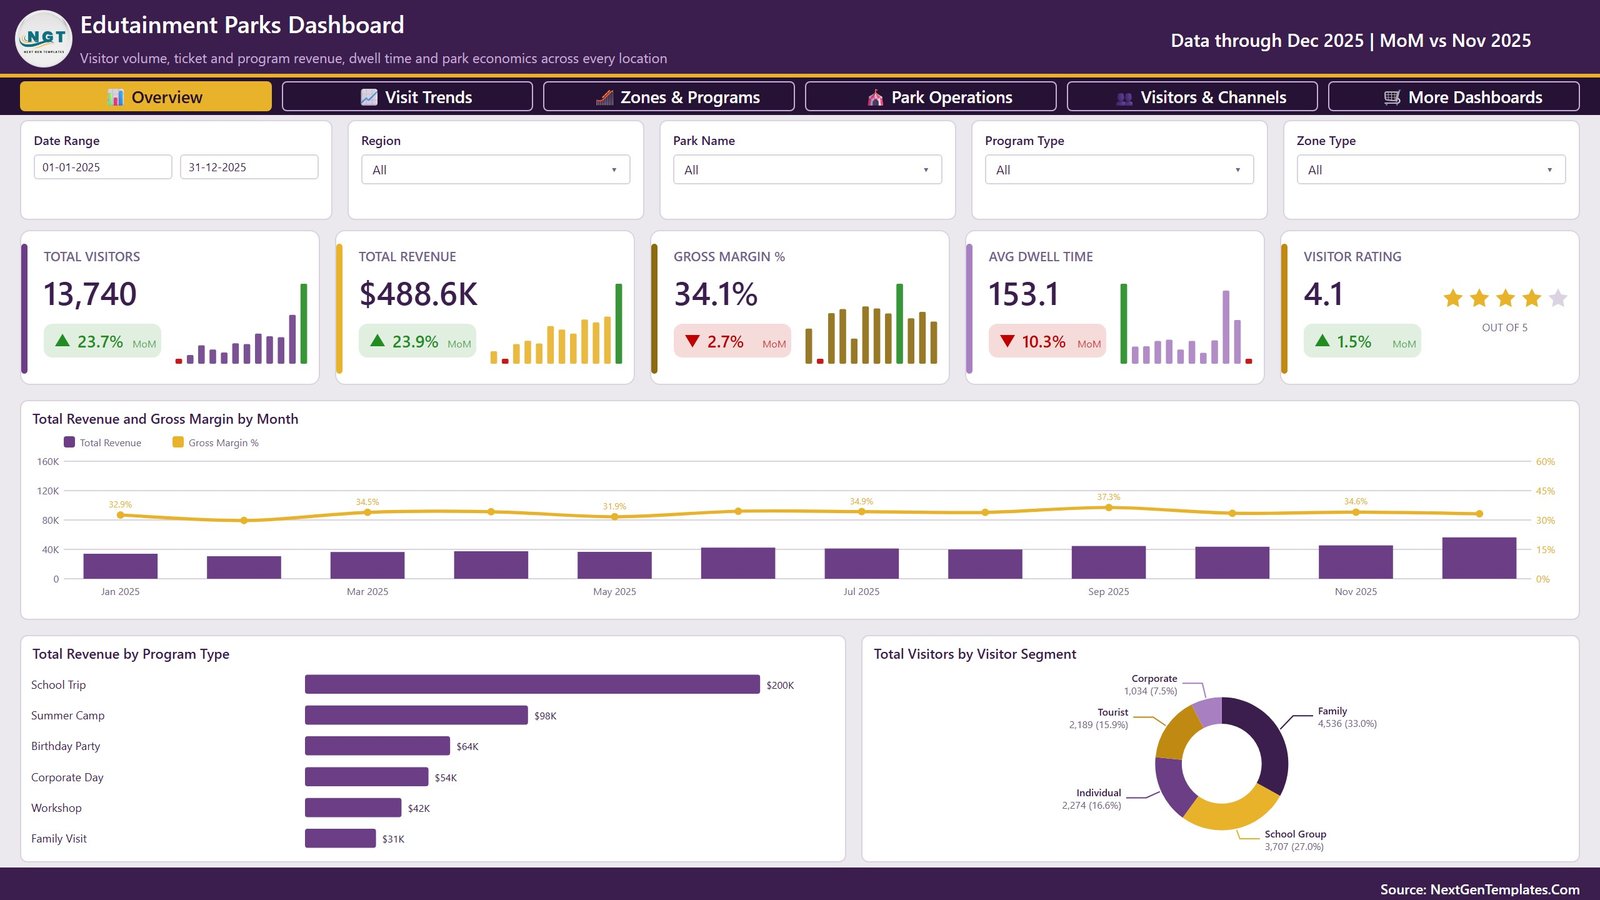Click the green up arrow in Visitor Rating

click(1322, 341)
